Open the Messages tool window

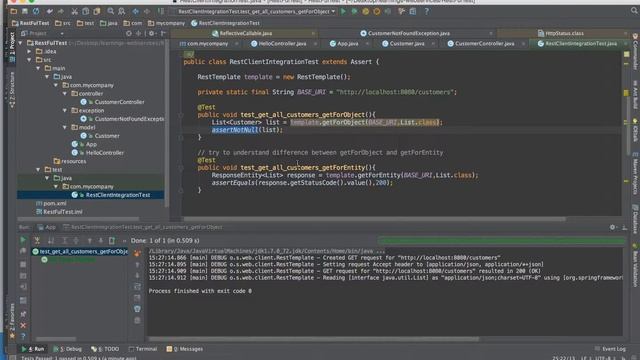[184, 349]
